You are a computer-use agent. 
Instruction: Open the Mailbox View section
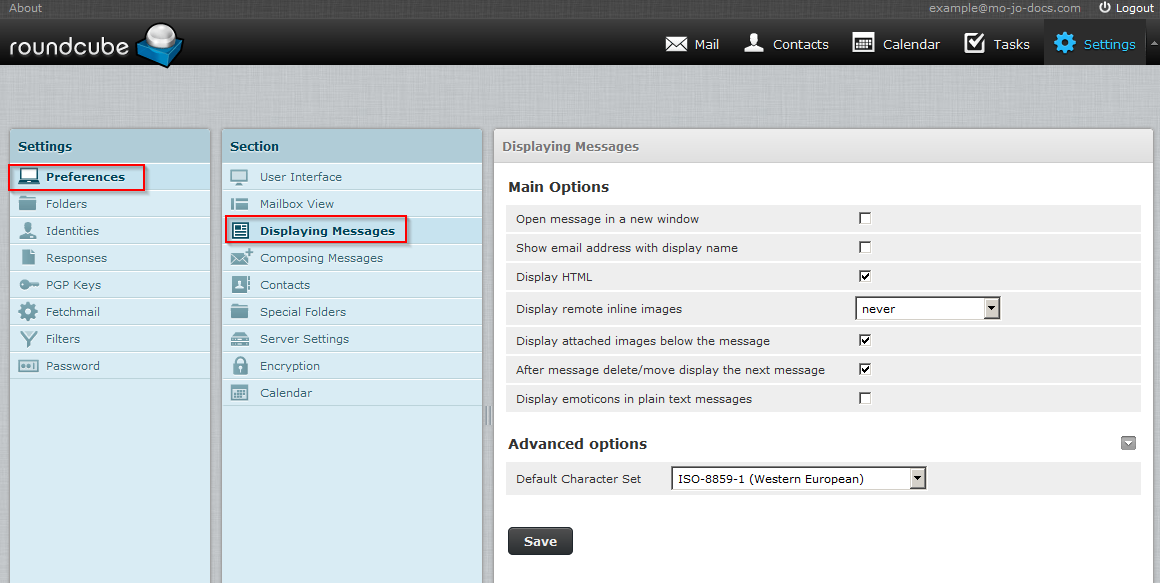pyautogui.click(x=297, y=204)
